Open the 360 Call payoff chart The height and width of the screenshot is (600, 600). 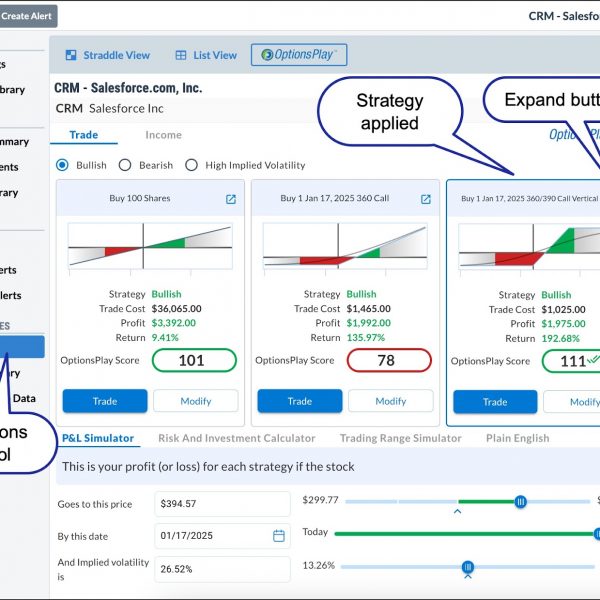tap(345, 246)
